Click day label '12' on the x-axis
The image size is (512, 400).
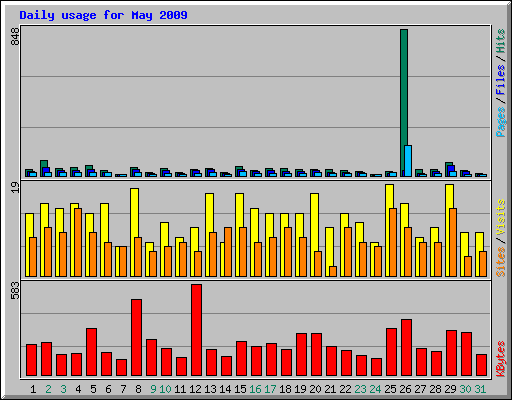[x=195, y=389]
